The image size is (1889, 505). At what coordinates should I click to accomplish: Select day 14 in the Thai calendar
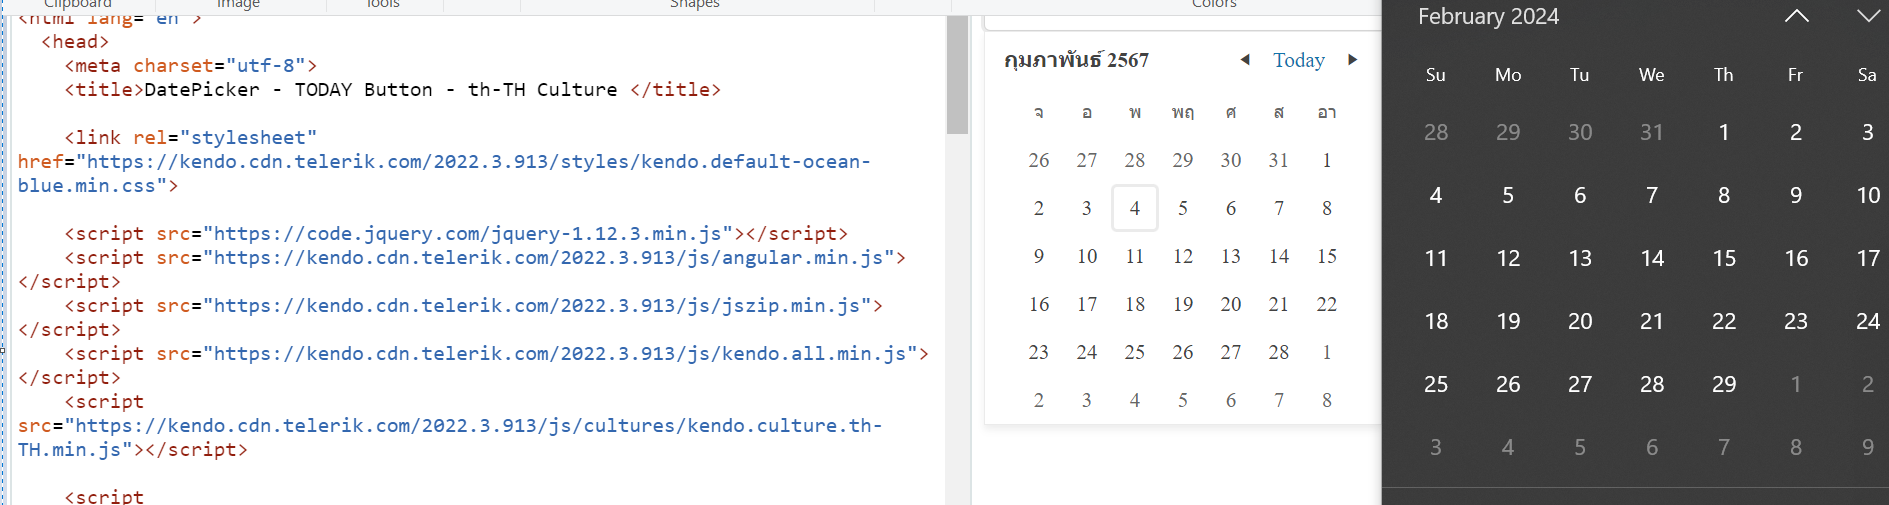[1278, 256]
